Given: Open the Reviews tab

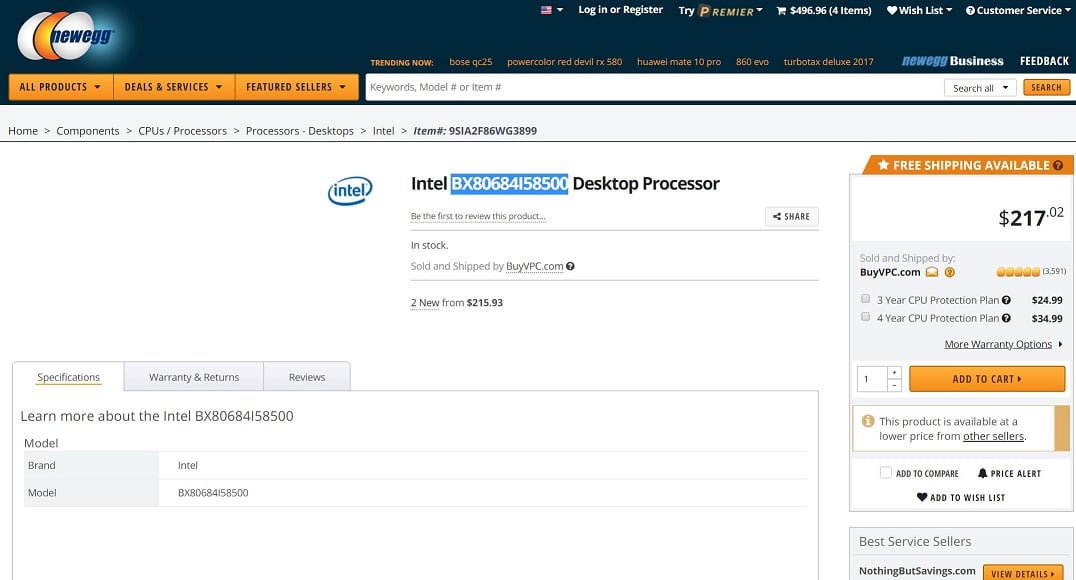Looking at the screenshot, I should pos(307,377).
